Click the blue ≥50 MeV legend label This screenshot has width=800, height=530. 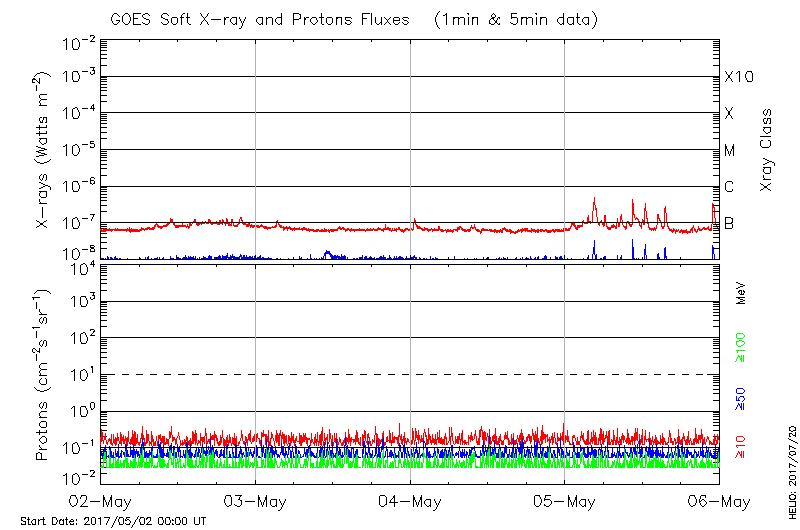(x=740, y=396)
